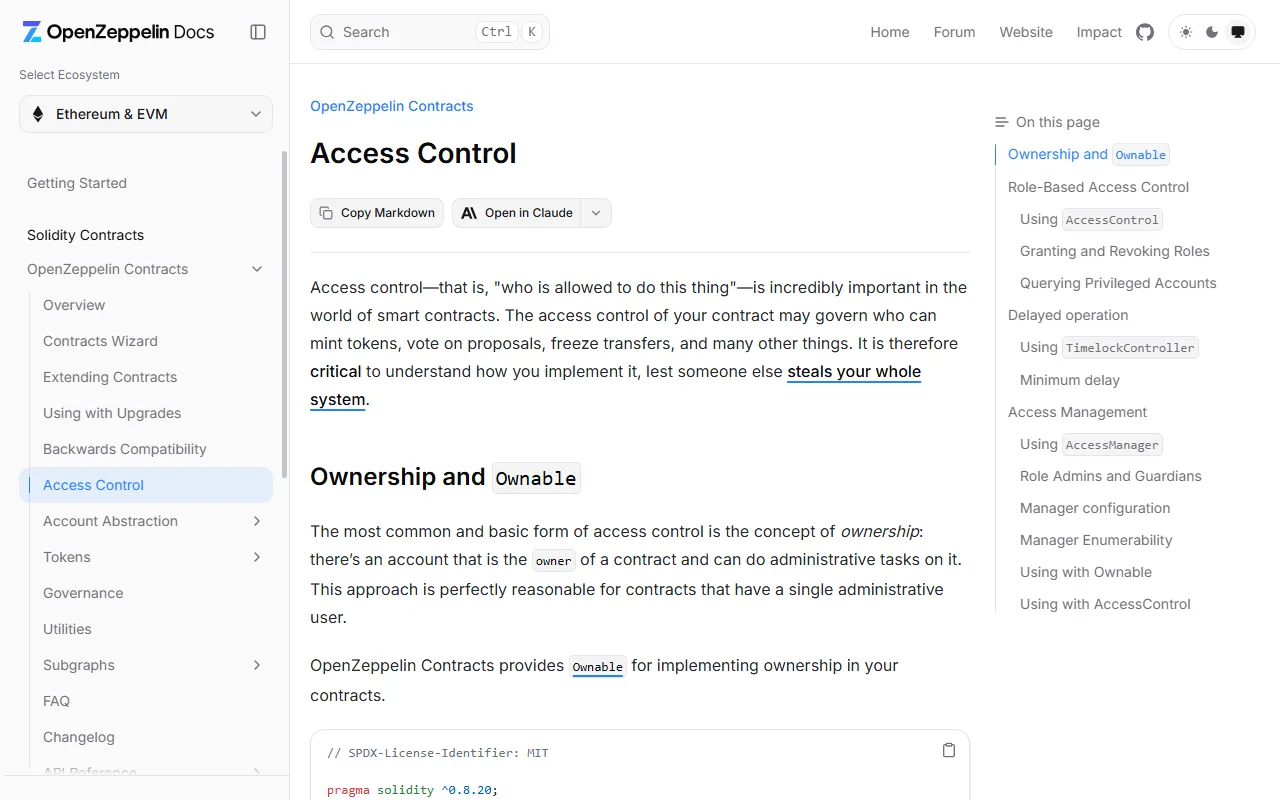
Task: Switch to dark theme moon icon
Action: pos(1212,32)
